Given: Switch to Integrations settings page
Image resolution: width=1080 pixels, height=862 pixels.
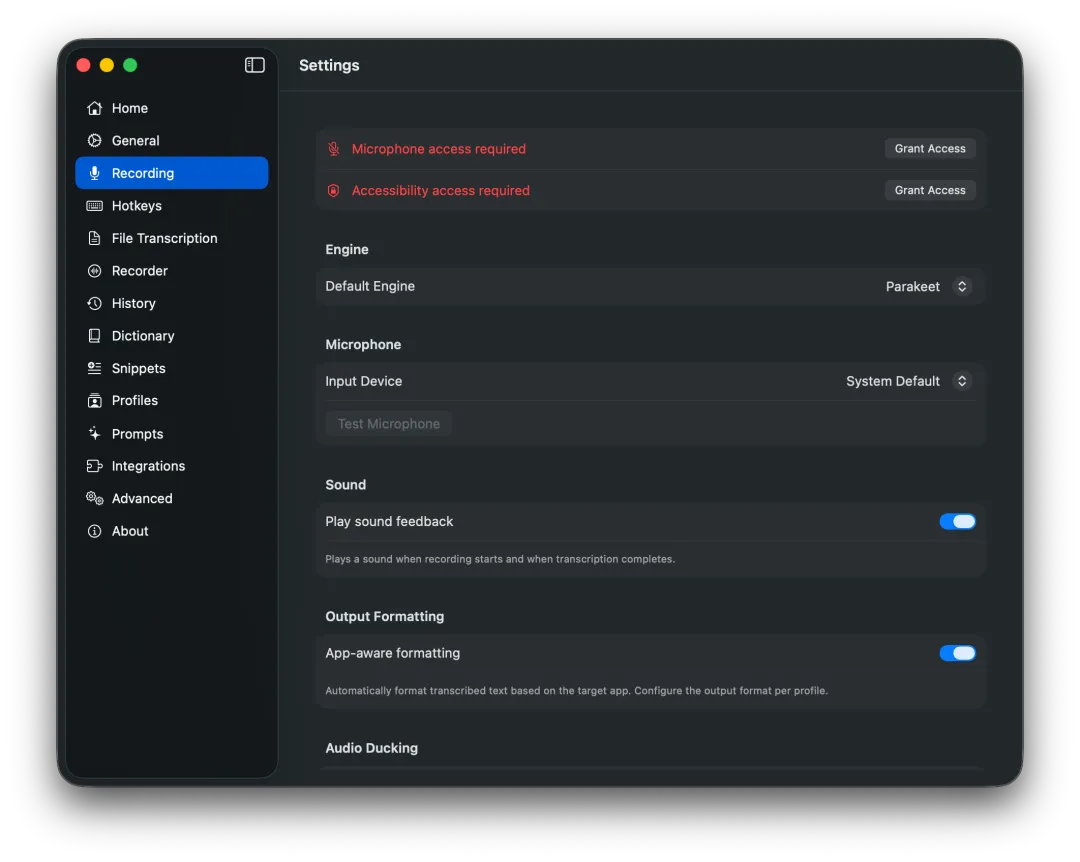Looking at the screenshot, I should coord(148,466).
